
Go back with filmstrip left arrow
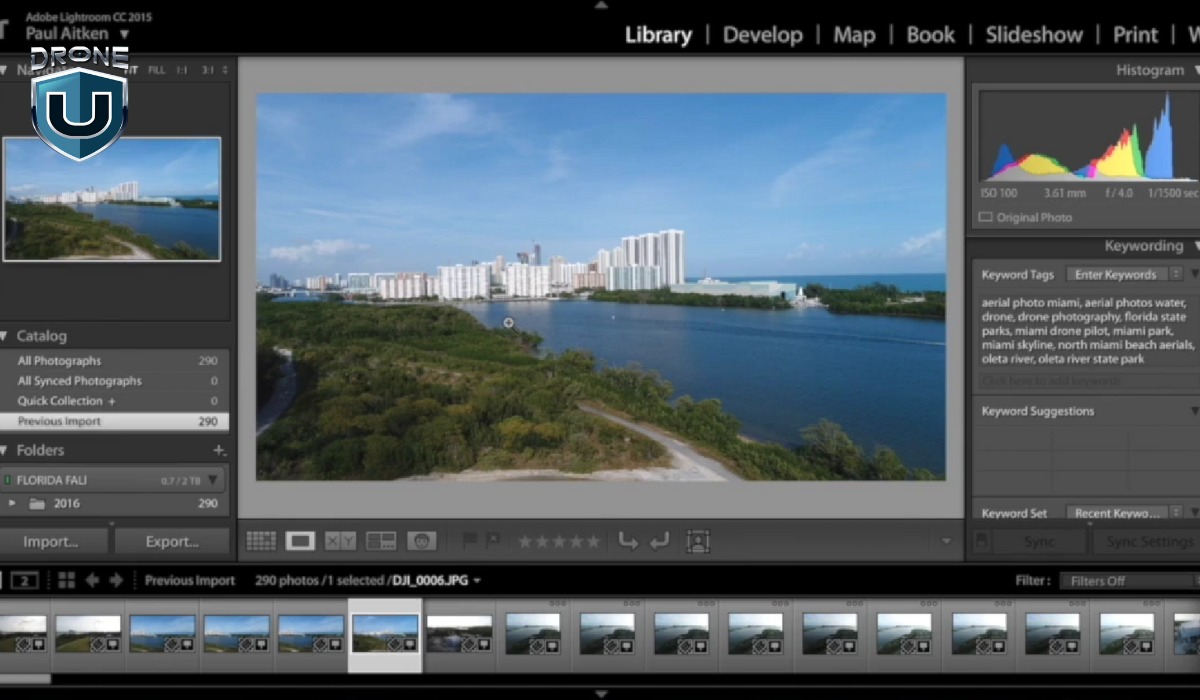(92, 580)
